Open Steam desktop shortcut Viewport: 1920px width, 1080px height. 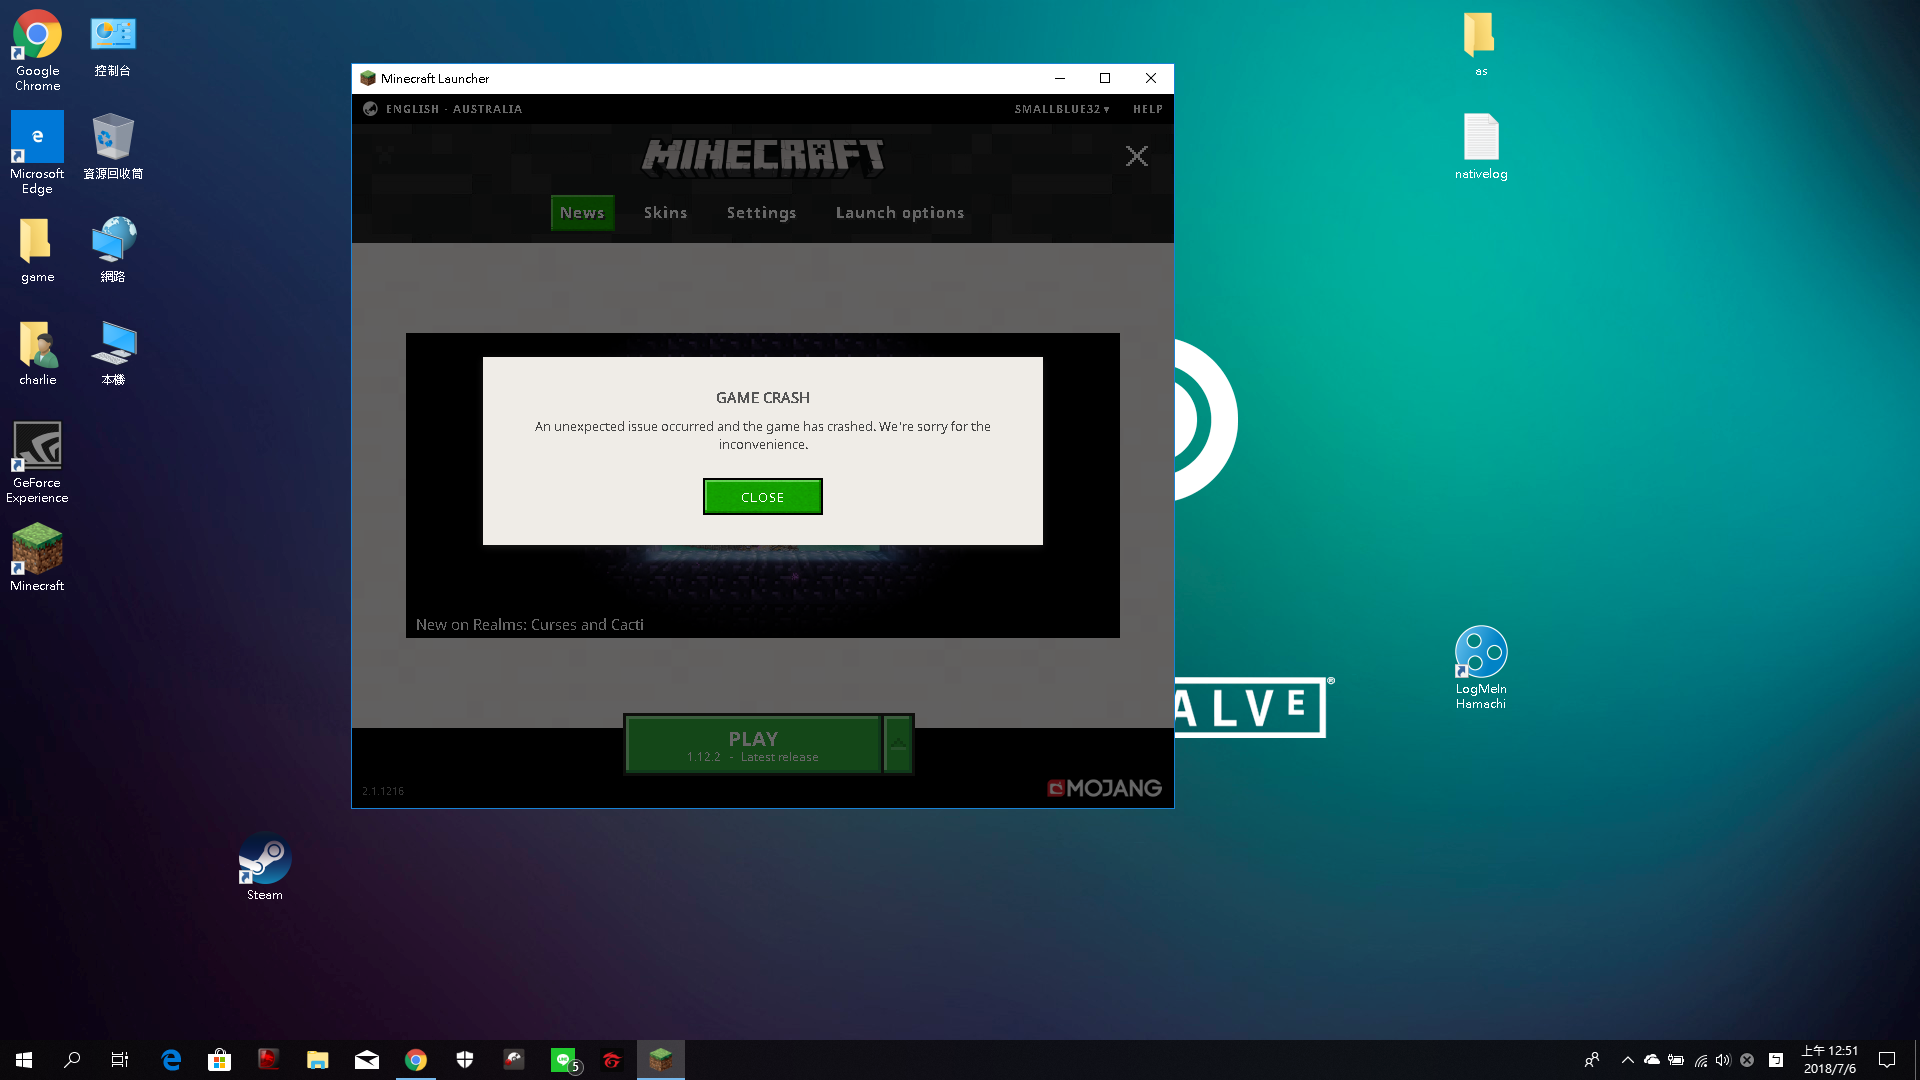[x=264, y=860]
